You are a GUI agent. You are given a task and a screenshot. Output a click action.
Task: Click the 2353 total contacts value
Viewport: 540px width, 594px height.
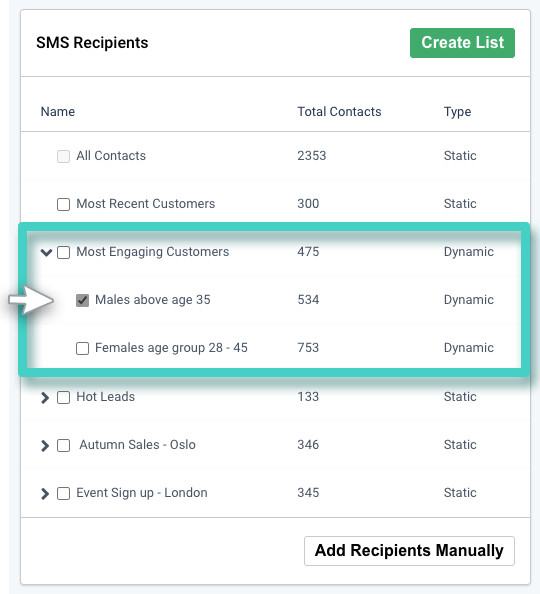pos(311,156)
